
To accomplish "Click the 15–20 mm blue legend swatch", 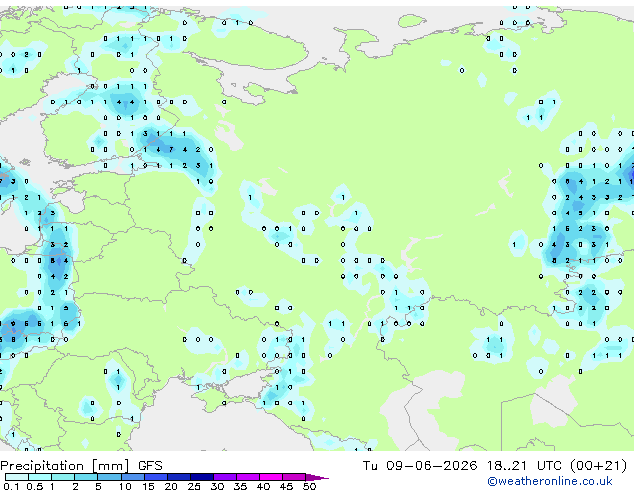I will click(x=156, y=477).
